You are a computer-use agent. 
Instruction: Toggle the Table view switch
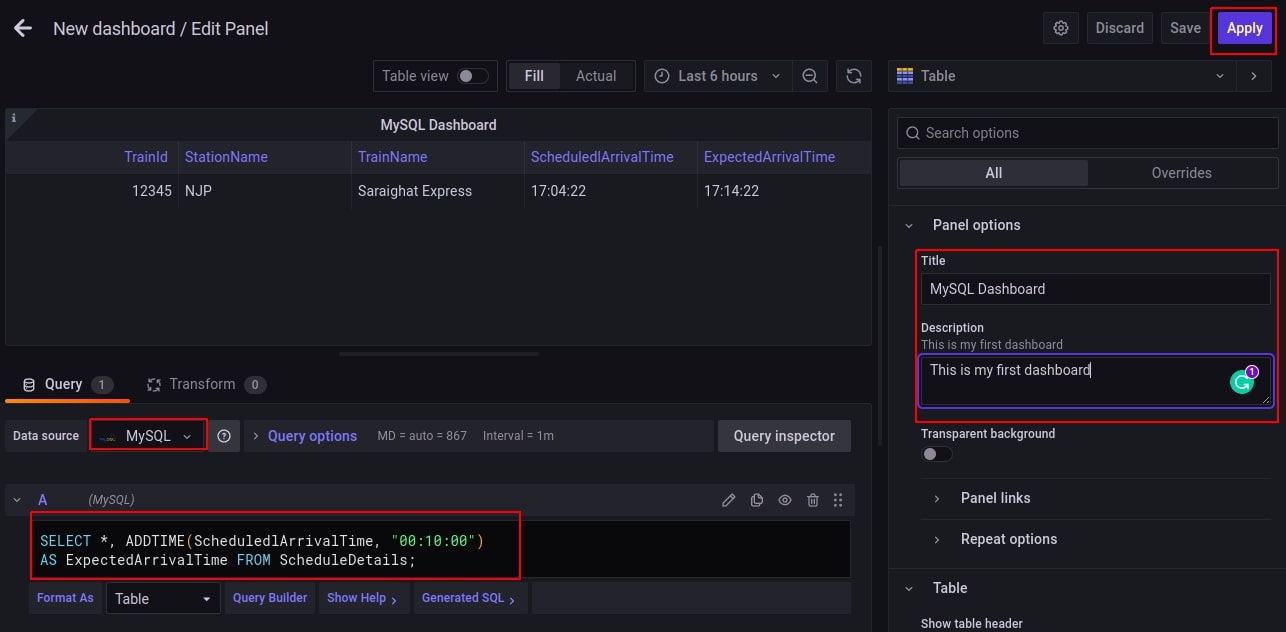coord(473,76)
